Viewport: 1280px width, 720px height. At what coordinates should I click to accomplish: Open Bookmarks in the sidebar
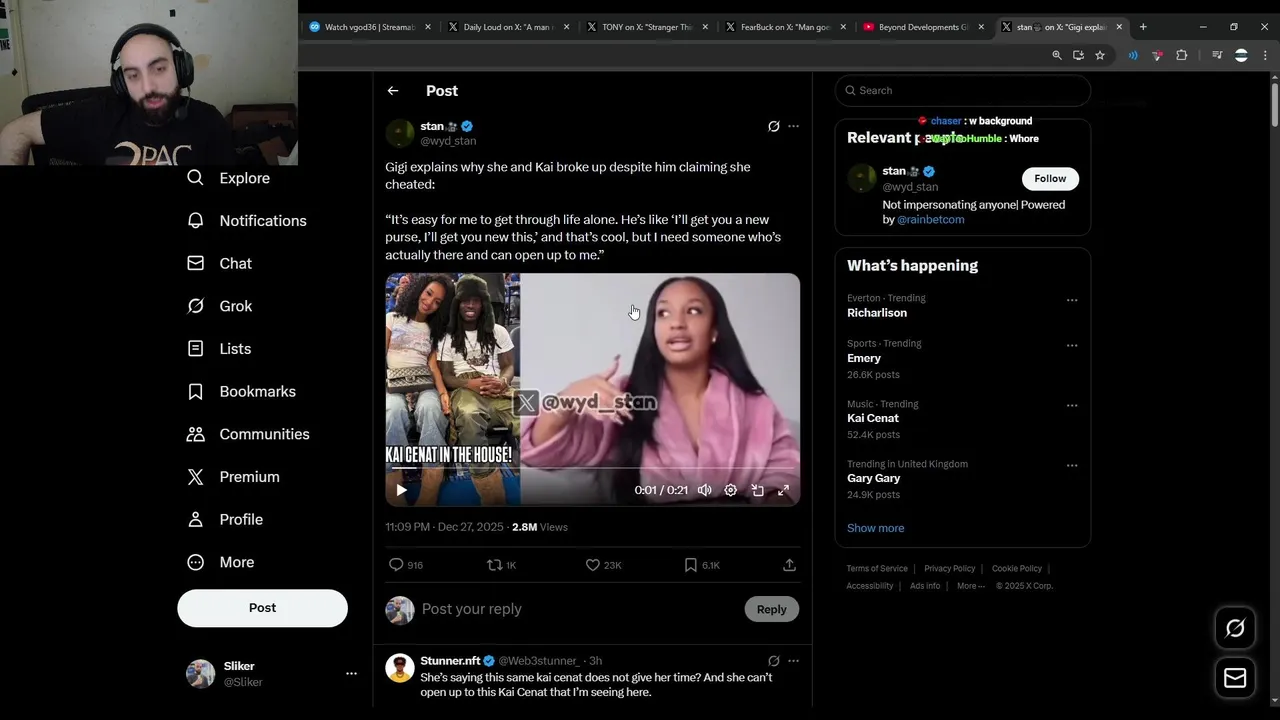click(241, 392)
